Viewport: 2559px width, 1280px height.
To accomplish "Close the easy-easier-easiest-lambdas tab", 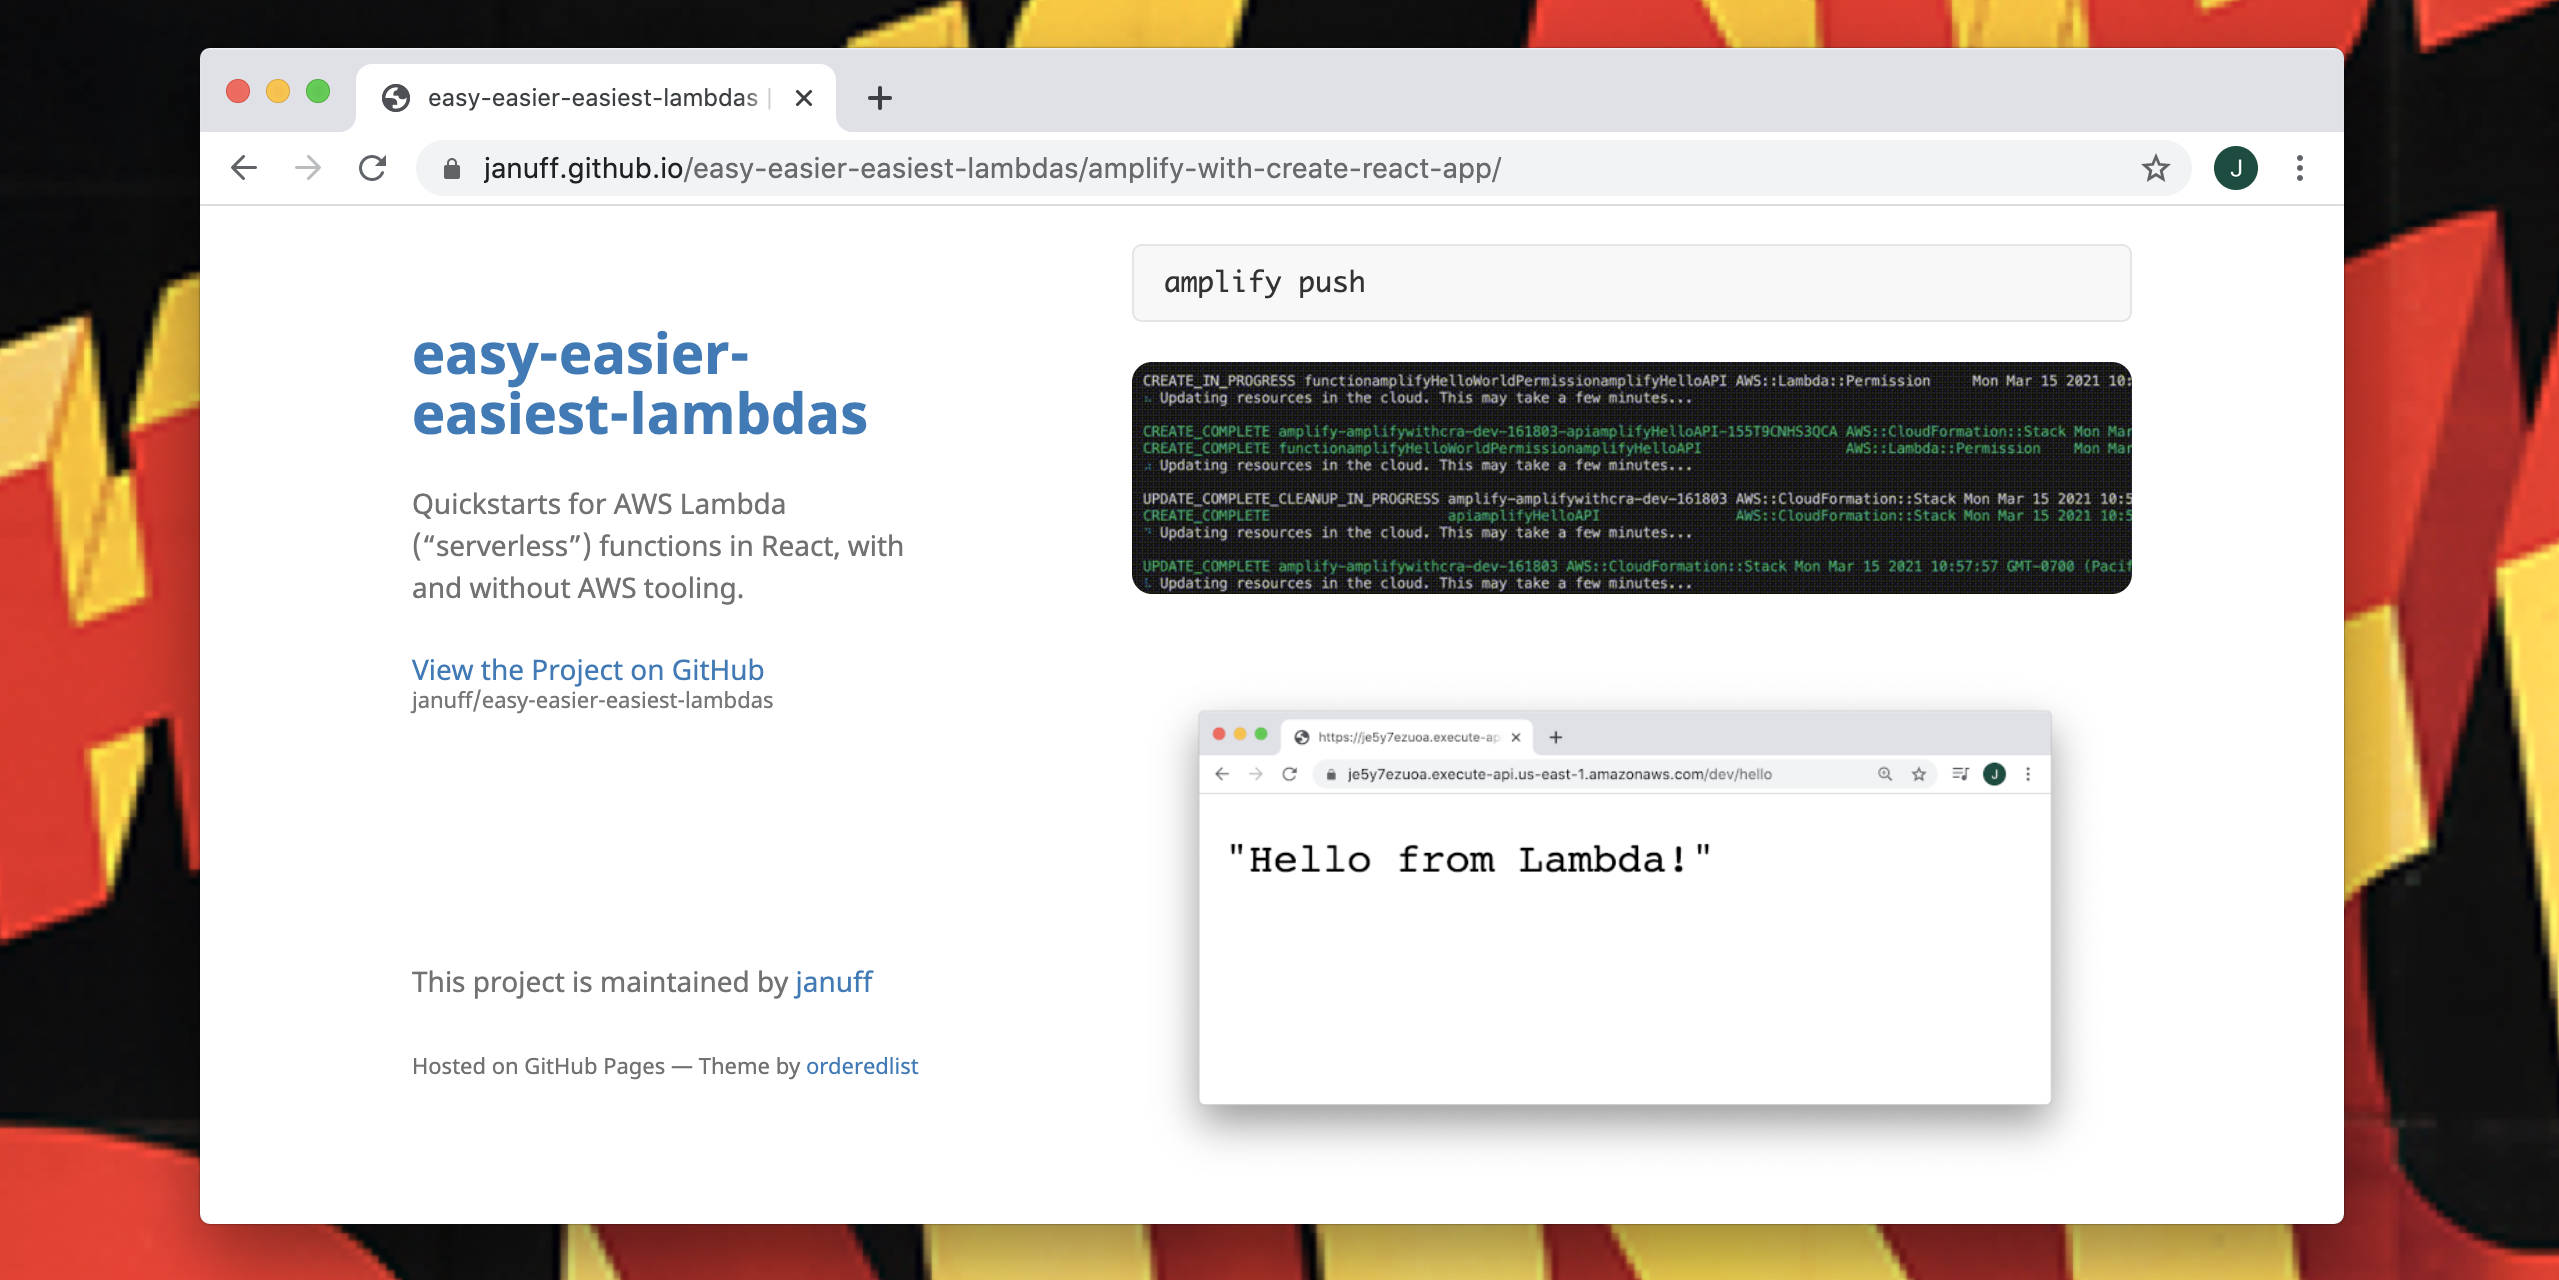I will tap(804, 98).
